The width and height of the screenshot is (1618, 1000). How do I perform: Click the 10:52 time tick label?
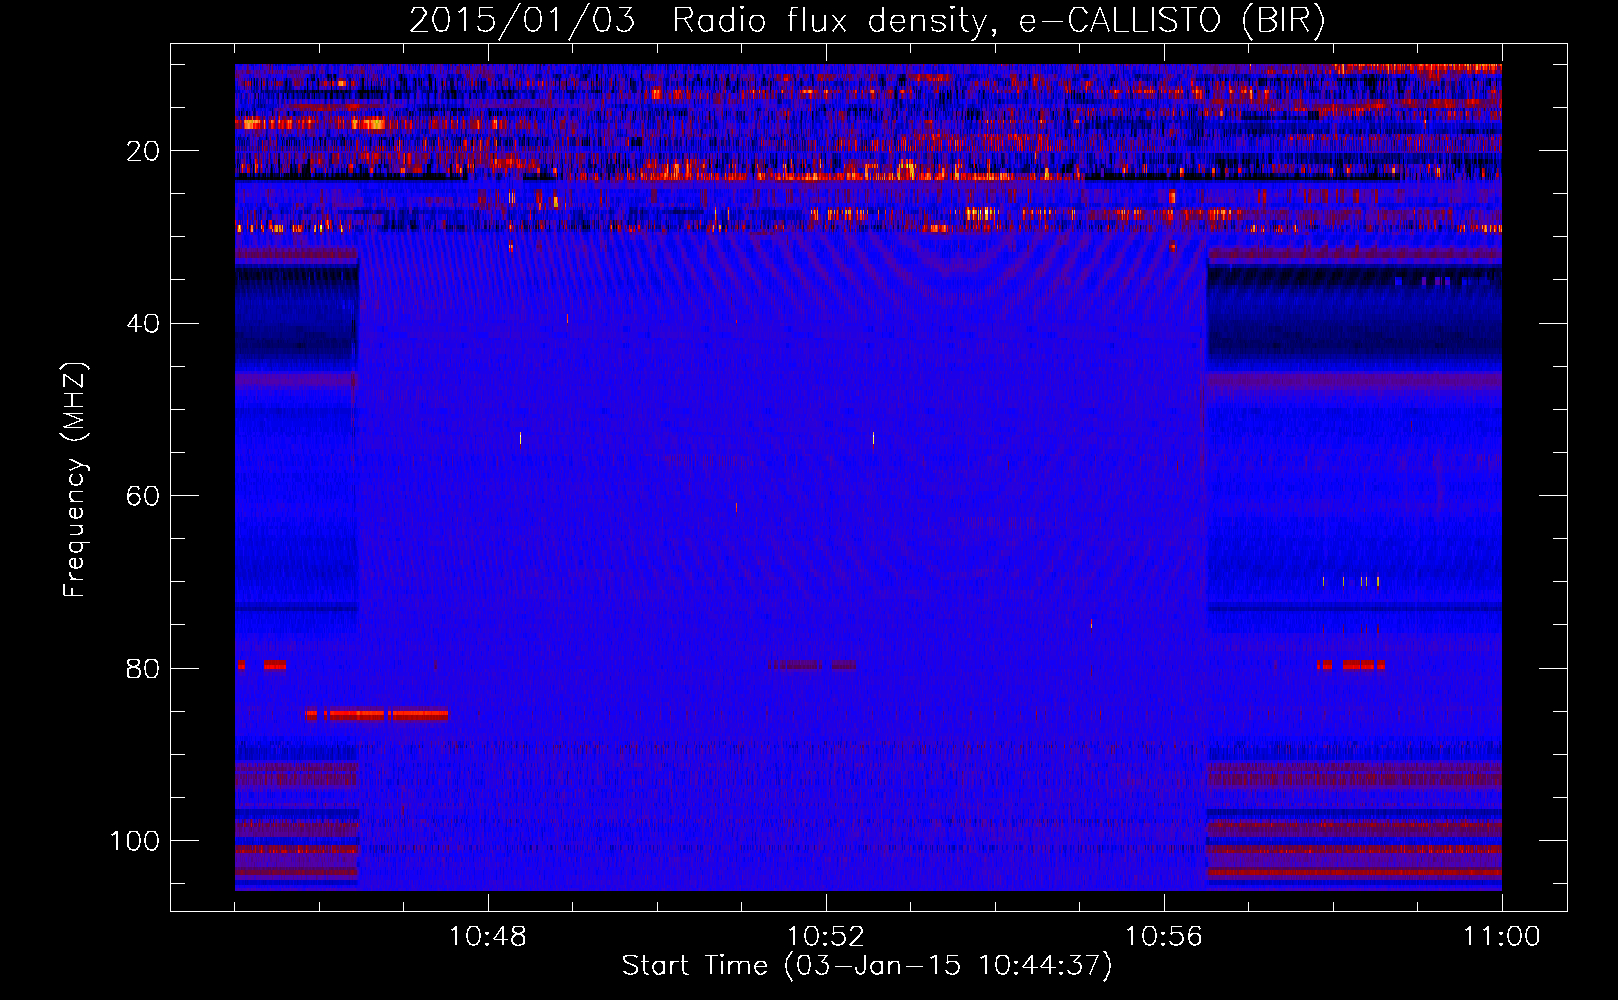point(826,937)
